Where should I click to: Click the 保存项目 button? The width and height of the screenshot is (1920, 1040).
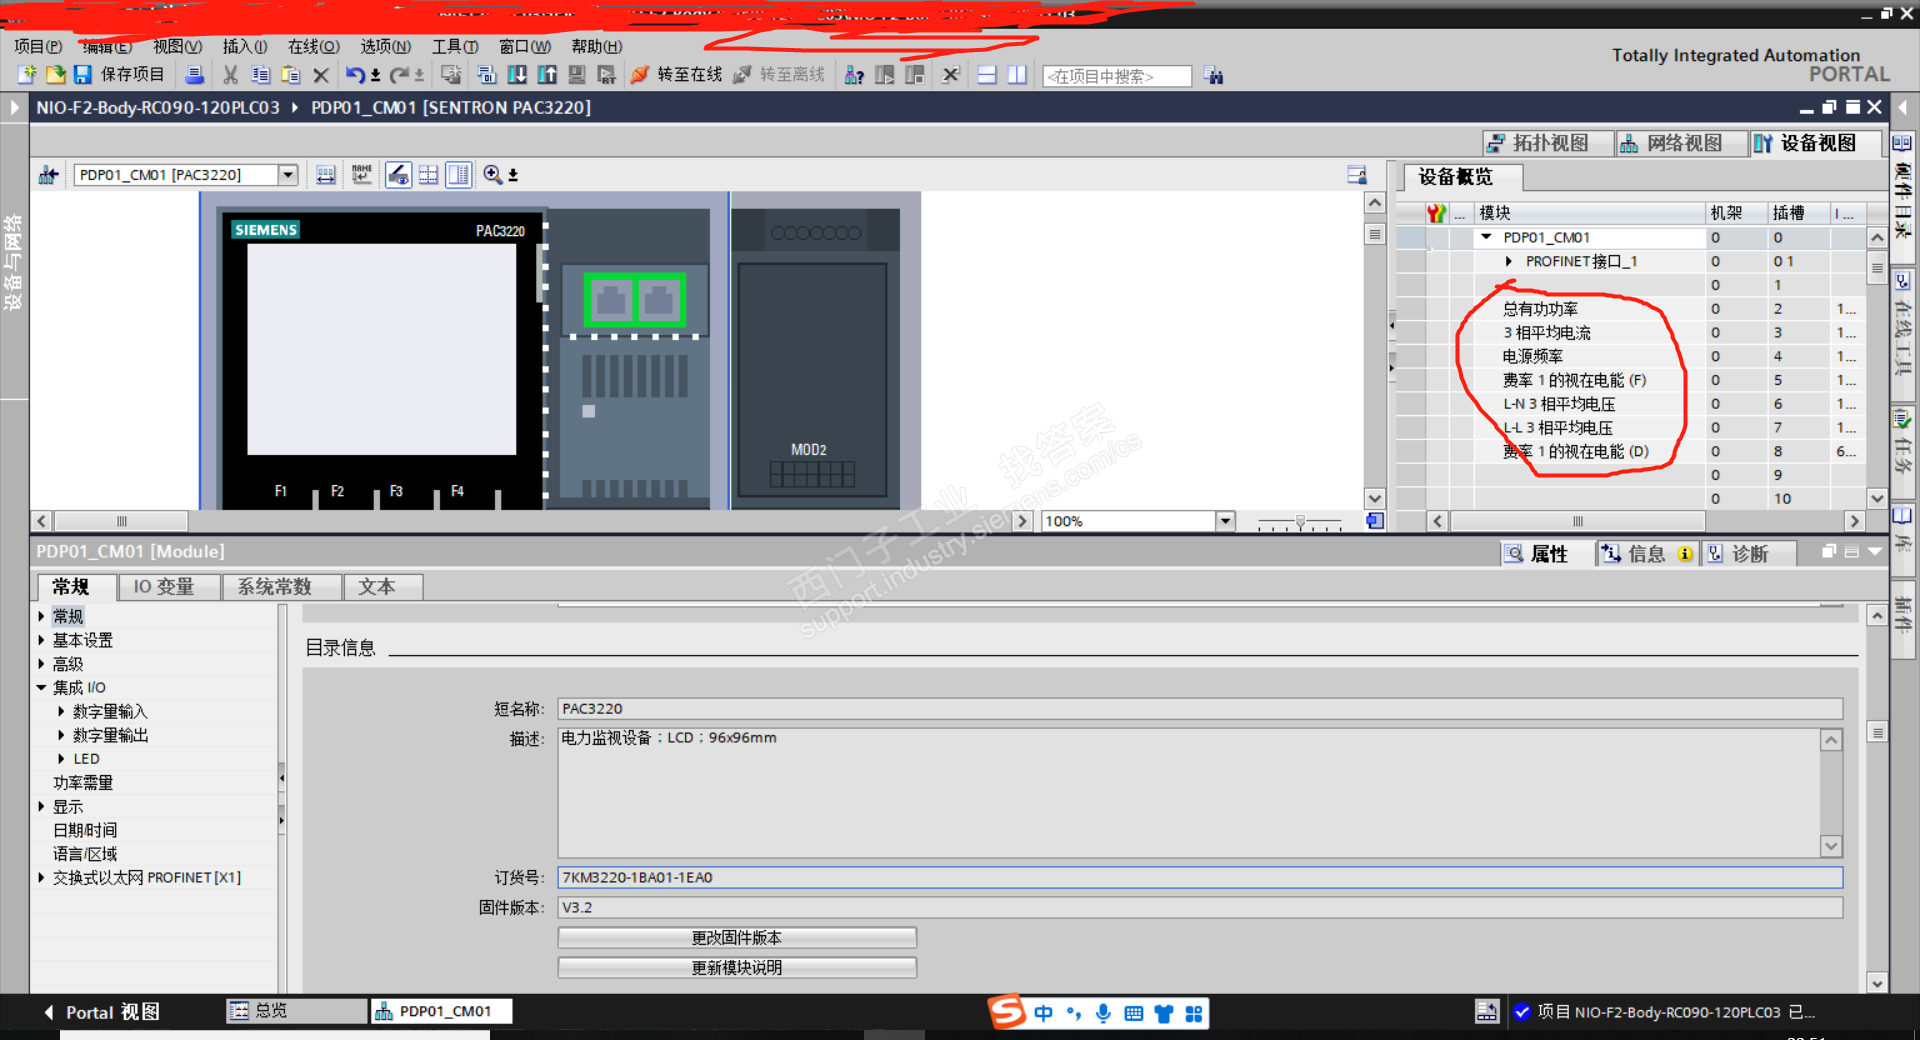point(119,75)
